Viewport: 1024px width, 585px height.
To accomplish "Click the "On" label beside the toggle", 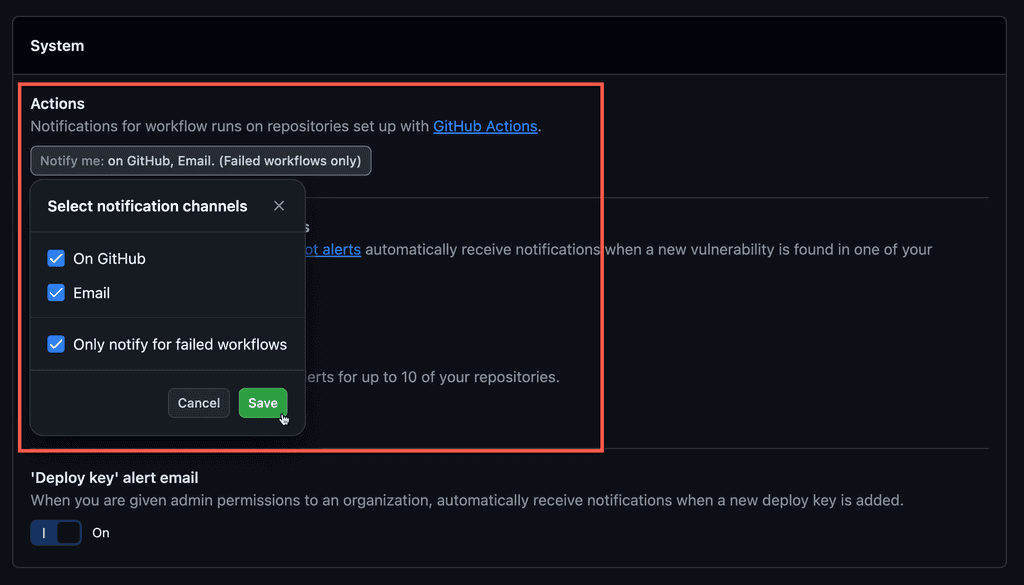I will click(100, 532).
